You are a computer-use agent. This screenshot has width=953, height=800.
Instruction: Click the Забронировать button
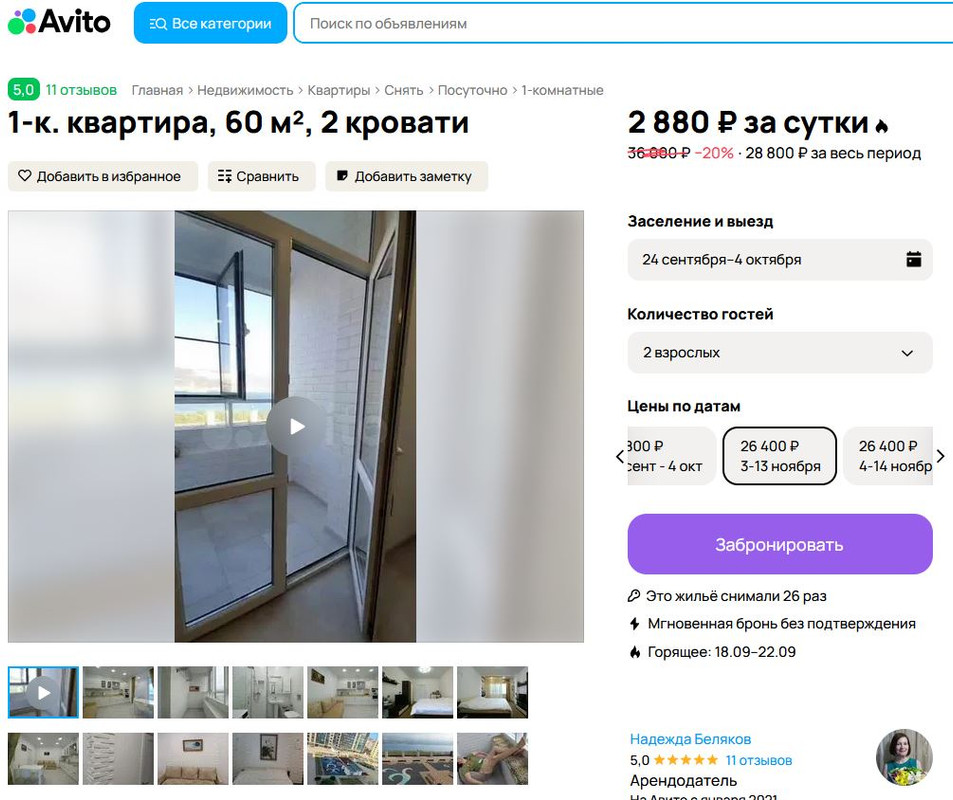(780, 544)
